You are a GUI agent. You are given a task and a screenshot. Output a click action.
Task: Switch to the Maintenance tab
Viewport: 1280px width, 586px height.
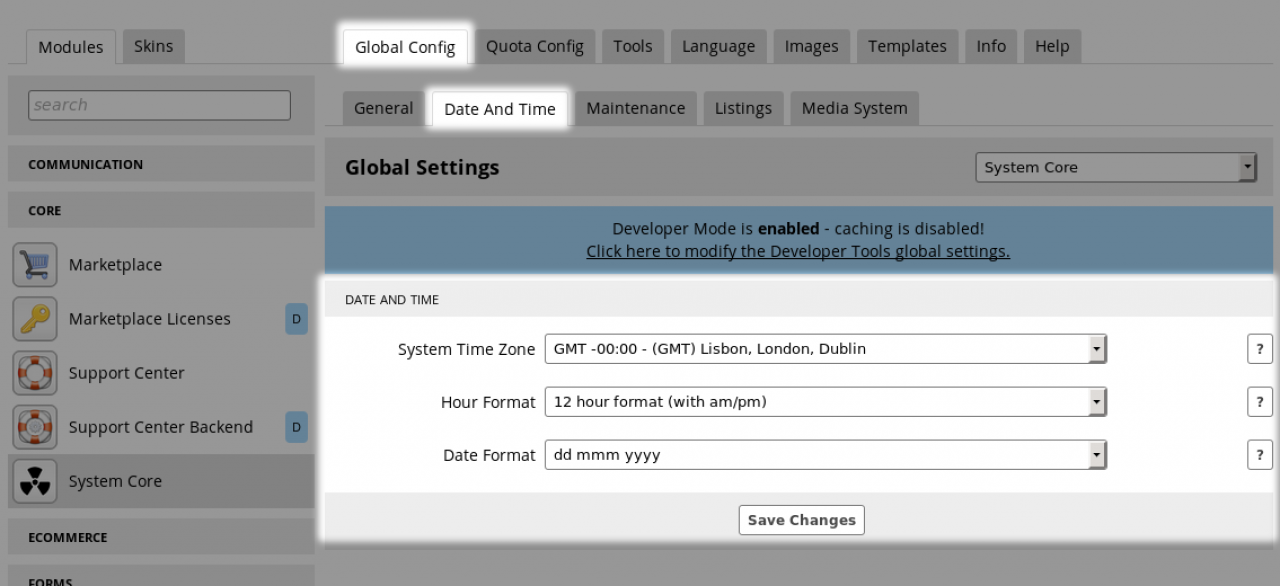pos(635,108)
